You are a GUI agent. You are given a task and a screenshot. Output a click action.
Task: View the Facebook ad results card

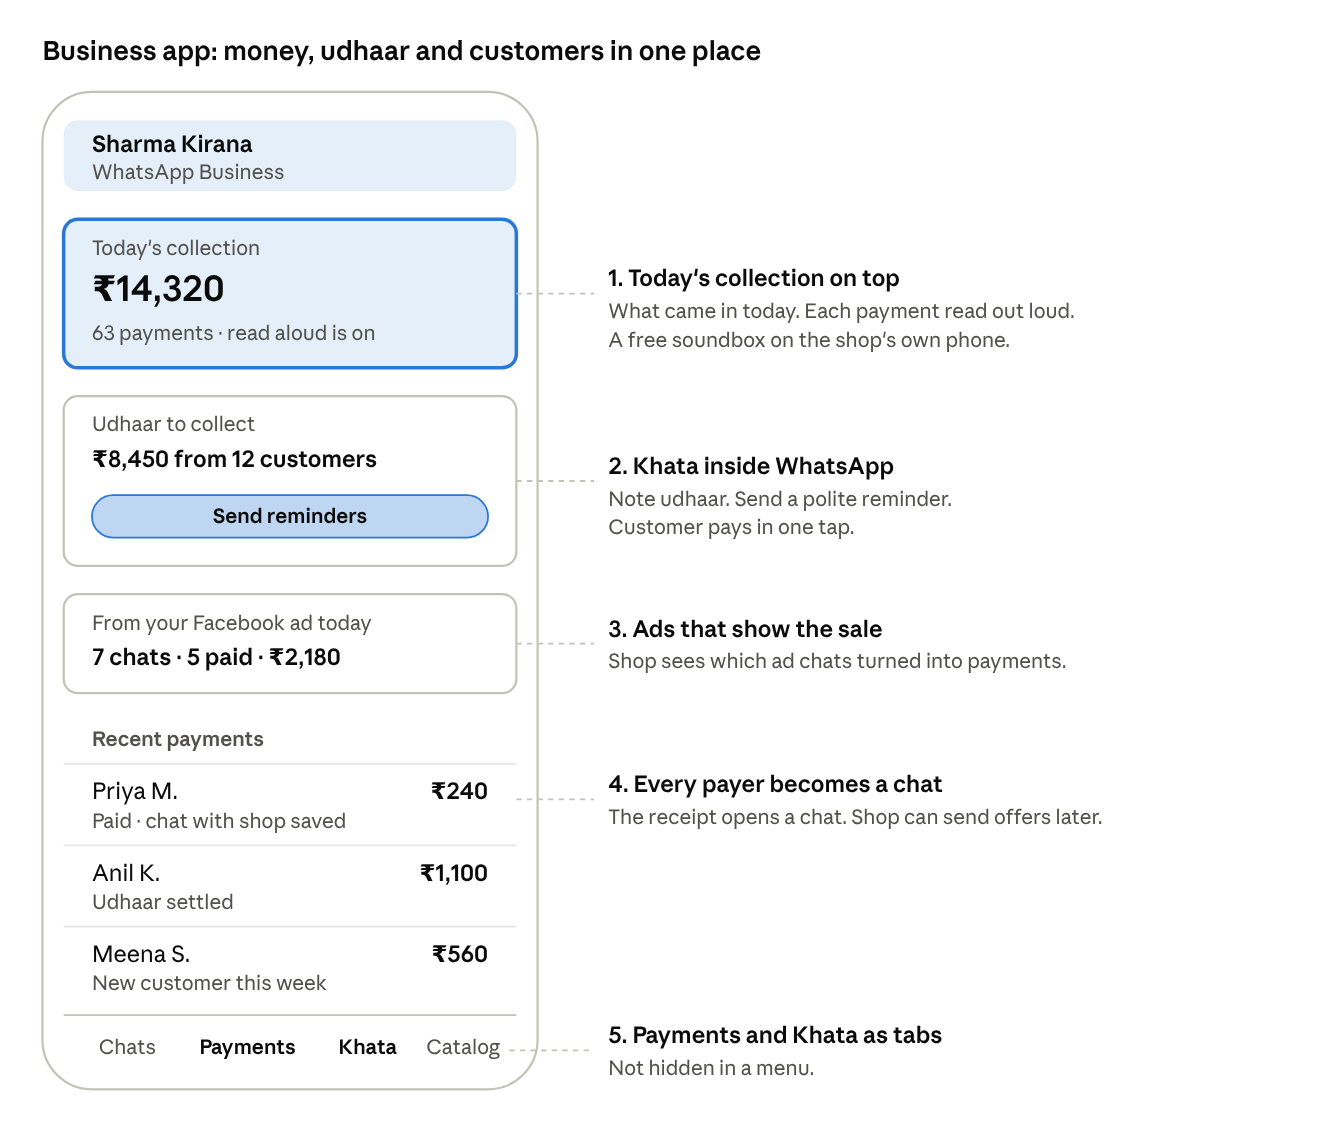pyautogui.click(x=290, y=643)
